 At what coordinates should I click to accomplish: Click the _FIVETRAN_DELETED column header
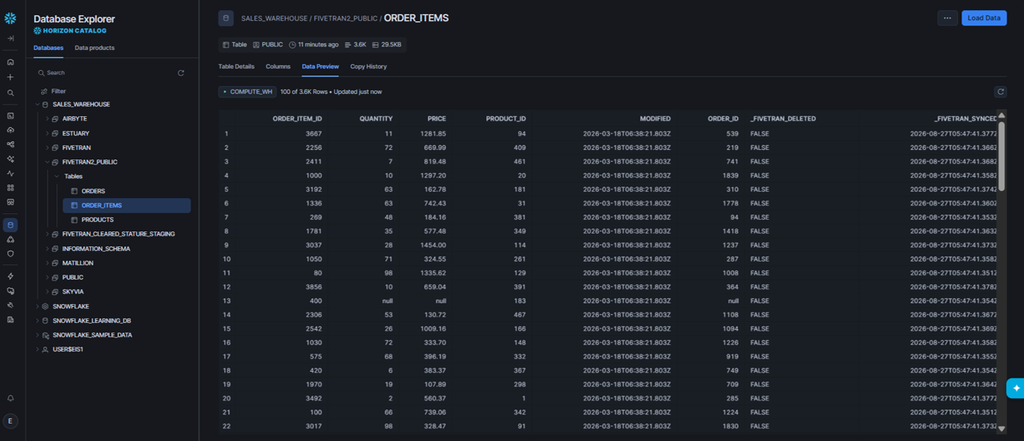tap(783, 119)
